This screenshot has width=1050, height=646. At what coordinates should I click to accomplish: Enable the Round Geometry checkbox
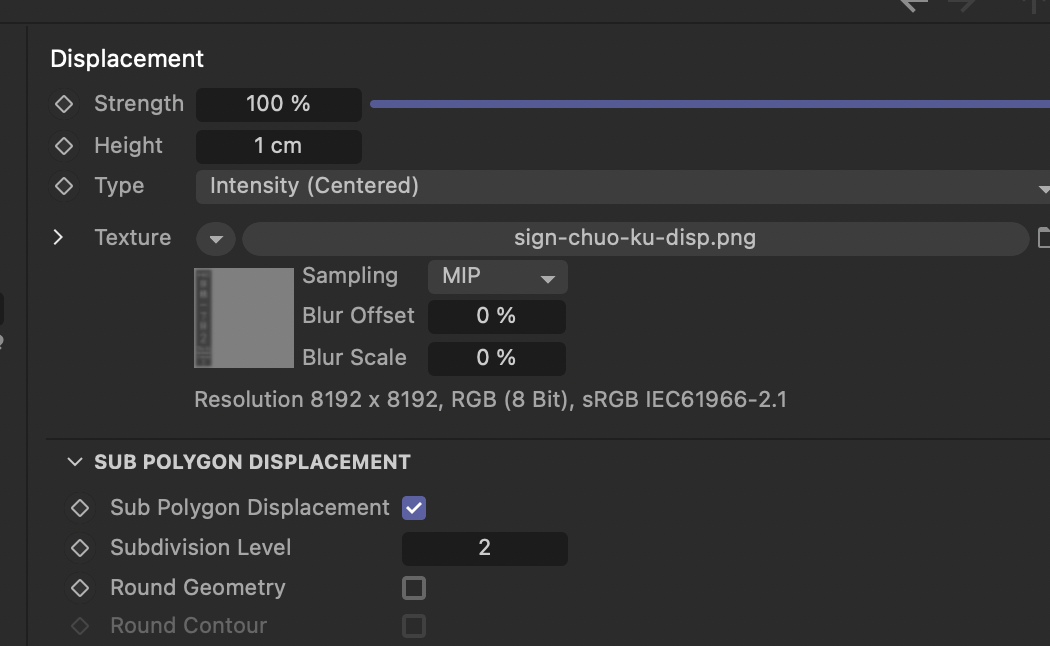pyautogui.click(x=414, y=588)
